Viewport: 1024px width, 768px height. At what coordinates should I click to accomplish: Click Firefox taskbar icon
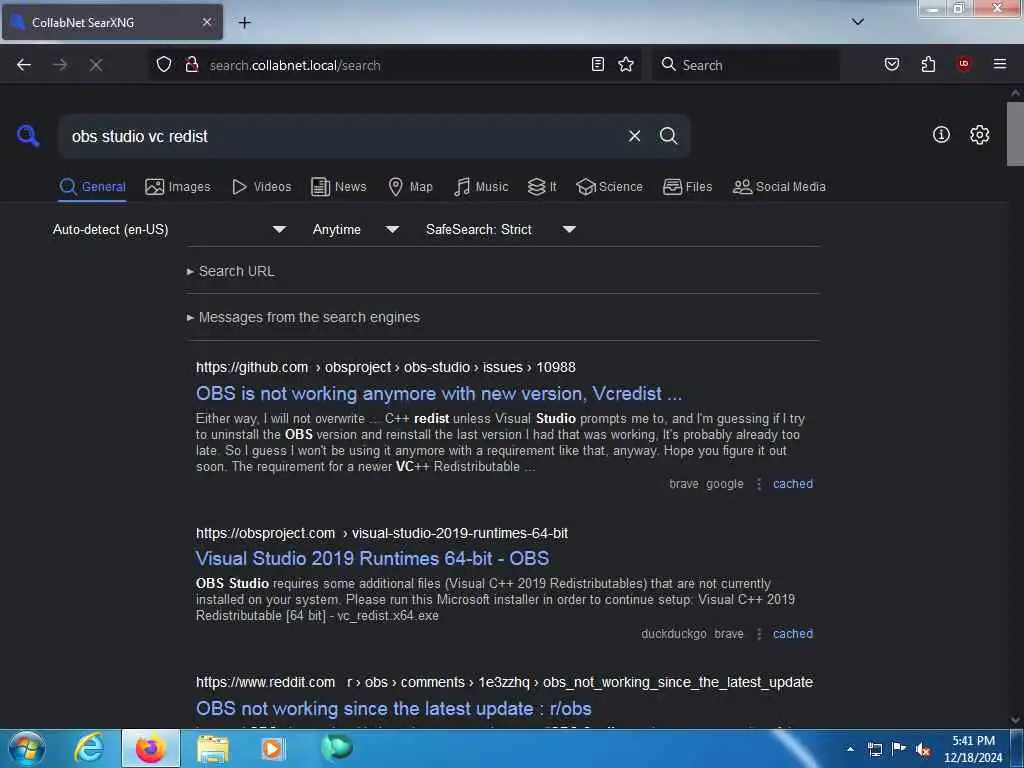pos(151,748)
